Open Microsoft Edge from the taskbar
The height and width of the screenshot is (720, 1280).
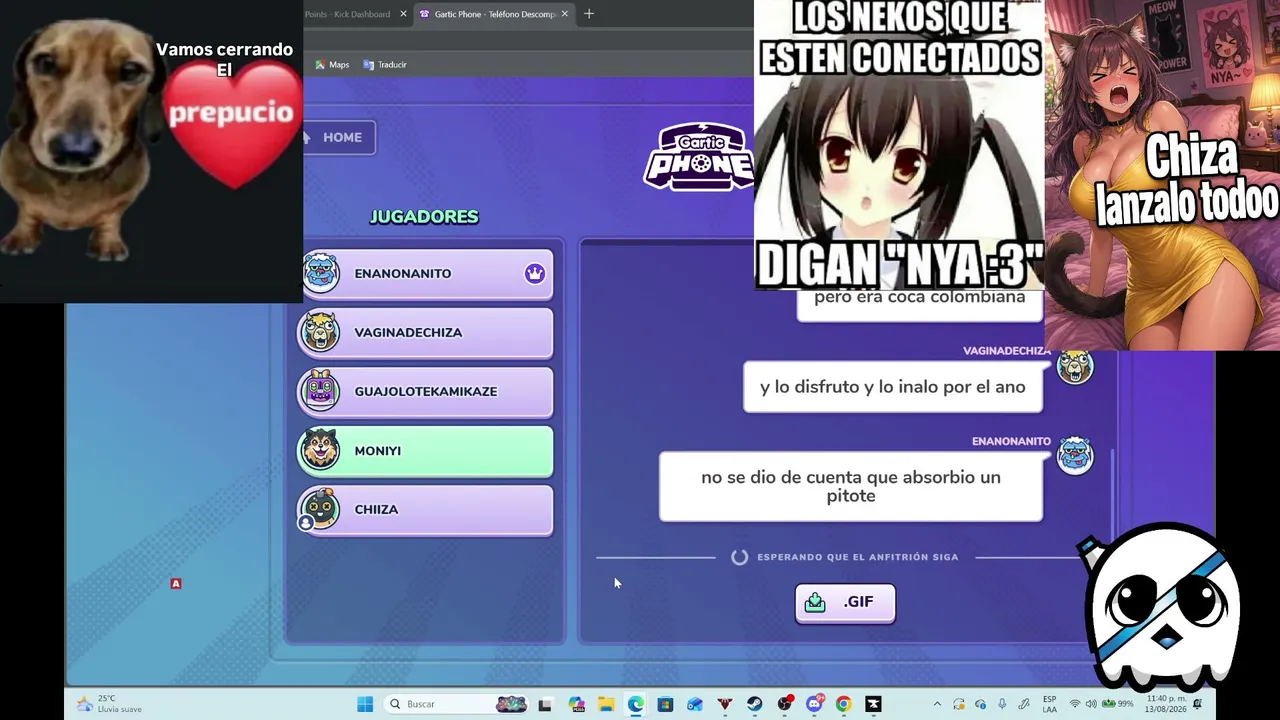tap(636, 704)
